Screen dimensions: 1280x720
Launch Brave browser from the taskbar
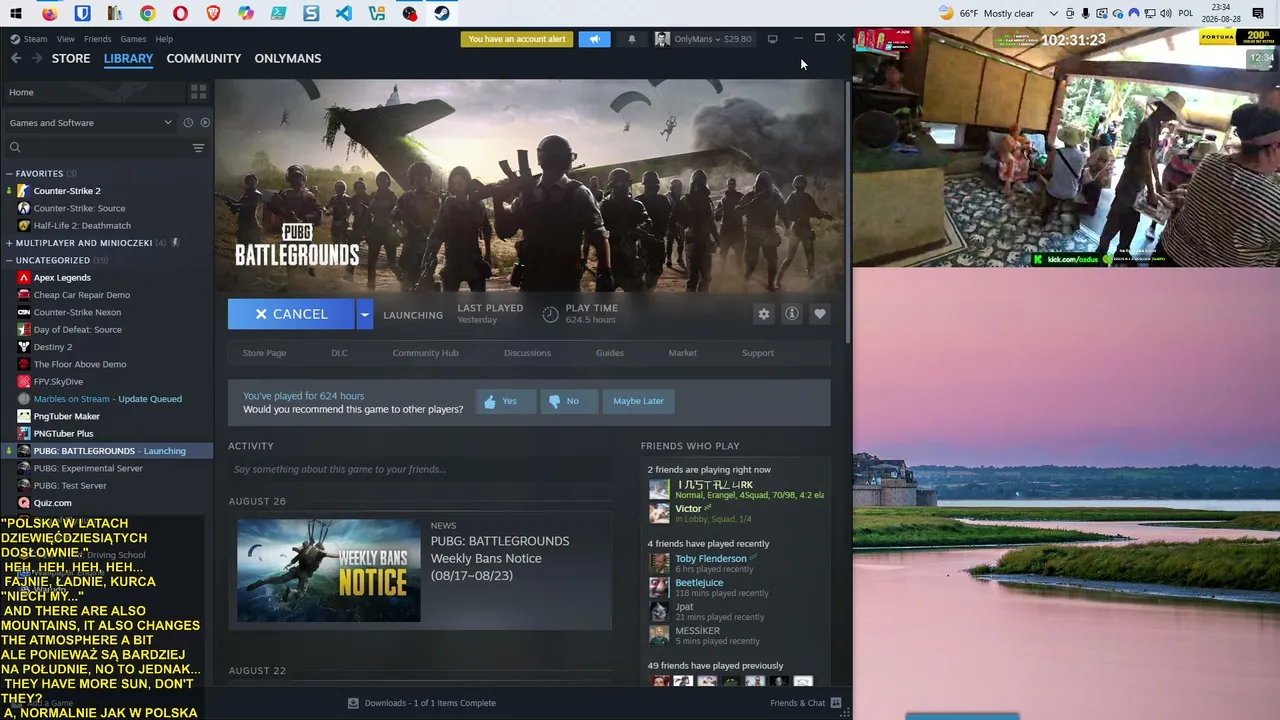pyautogui.click(x=213, y=13)
